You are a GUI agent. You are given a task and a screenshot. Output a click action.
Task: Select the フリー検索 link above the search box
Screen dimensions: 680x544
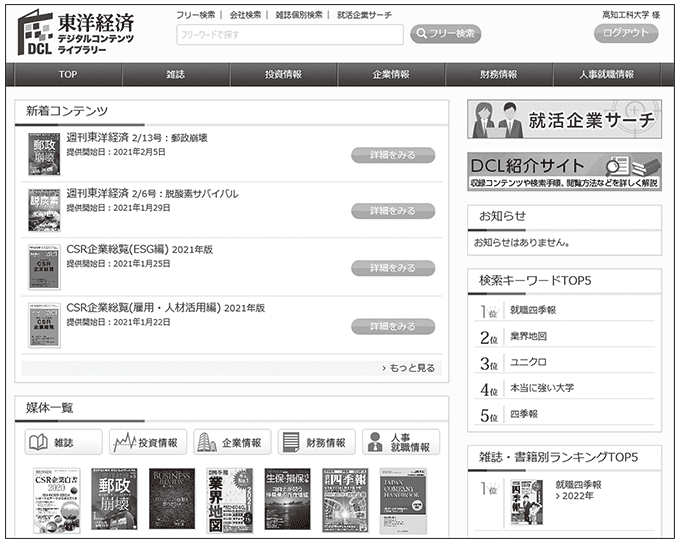tap(196, 15)
